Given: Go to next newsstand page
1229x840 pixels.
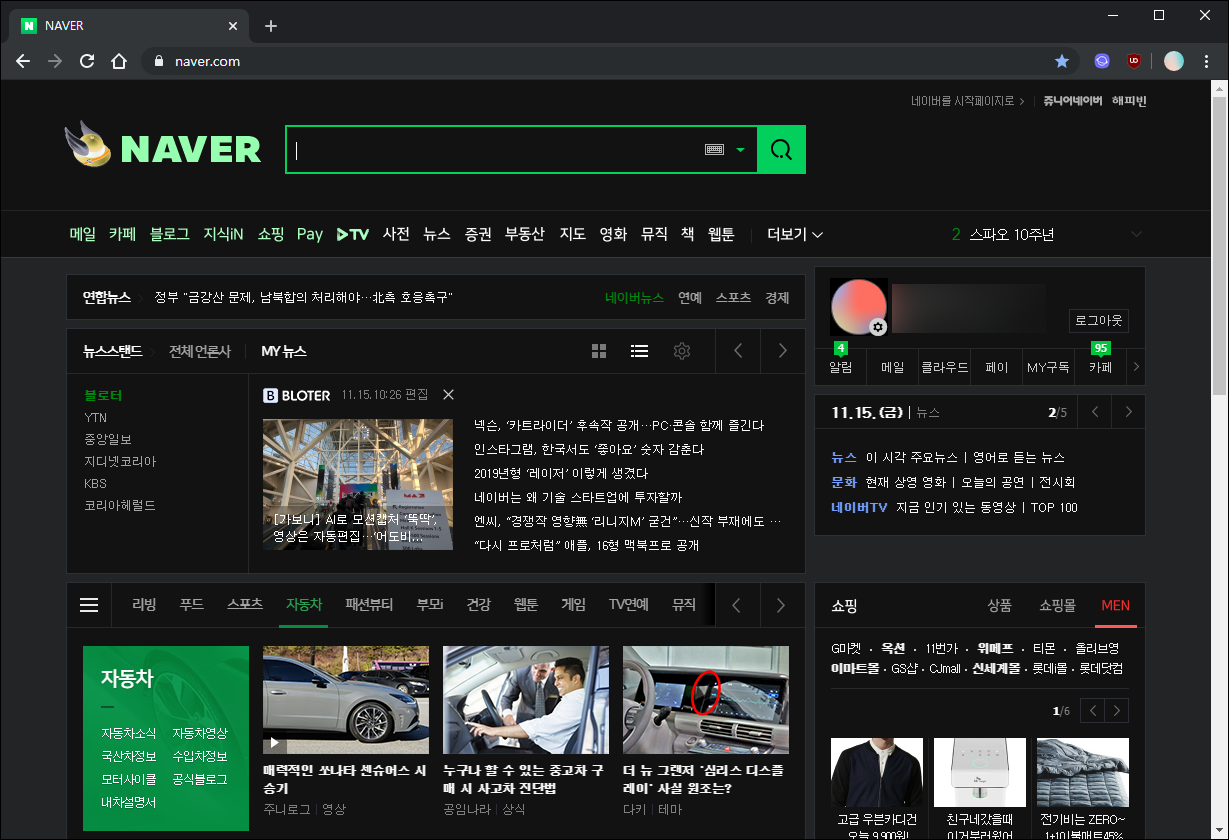Looking at the screenshot, I should [x=783, y=351].
